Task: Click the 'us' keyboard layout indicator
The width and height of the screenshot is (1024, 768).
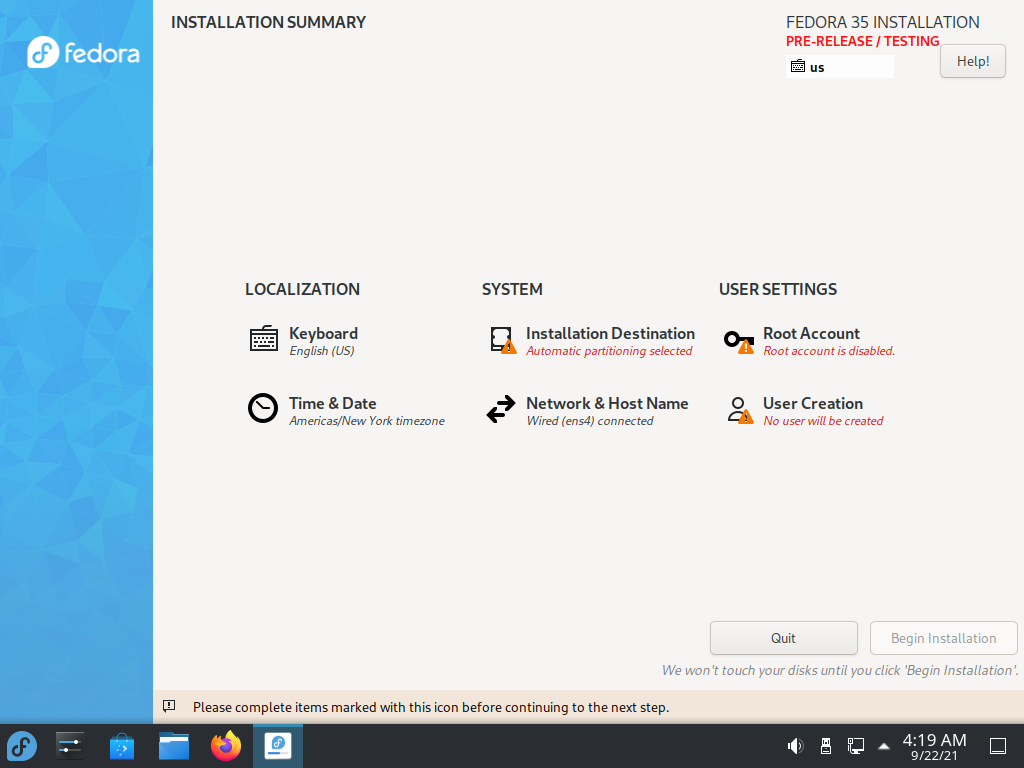Action: (839, 67)
